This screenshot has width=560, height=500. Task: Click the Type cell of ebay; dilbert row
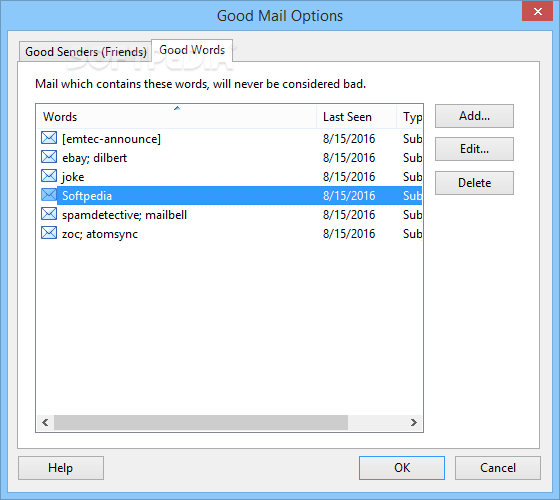(x=412, y=158)
